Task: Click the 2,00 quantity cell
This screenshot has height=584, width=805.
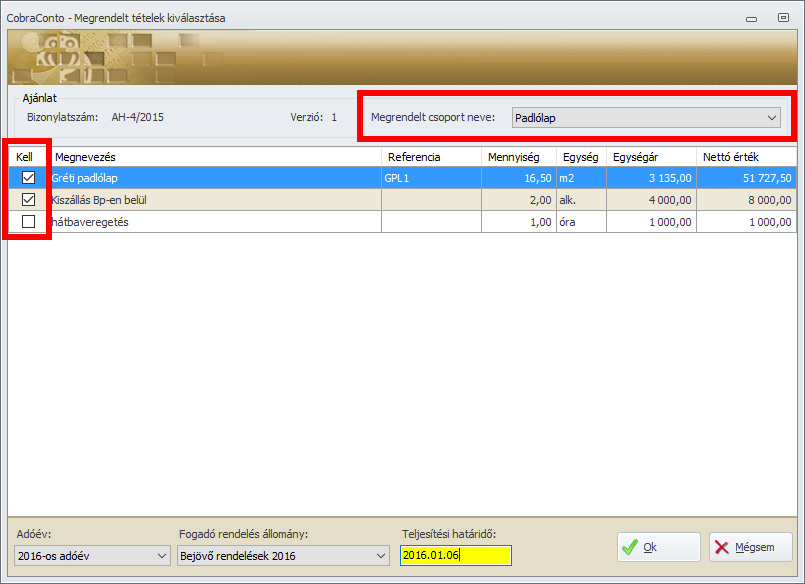Action: [519, 200]
